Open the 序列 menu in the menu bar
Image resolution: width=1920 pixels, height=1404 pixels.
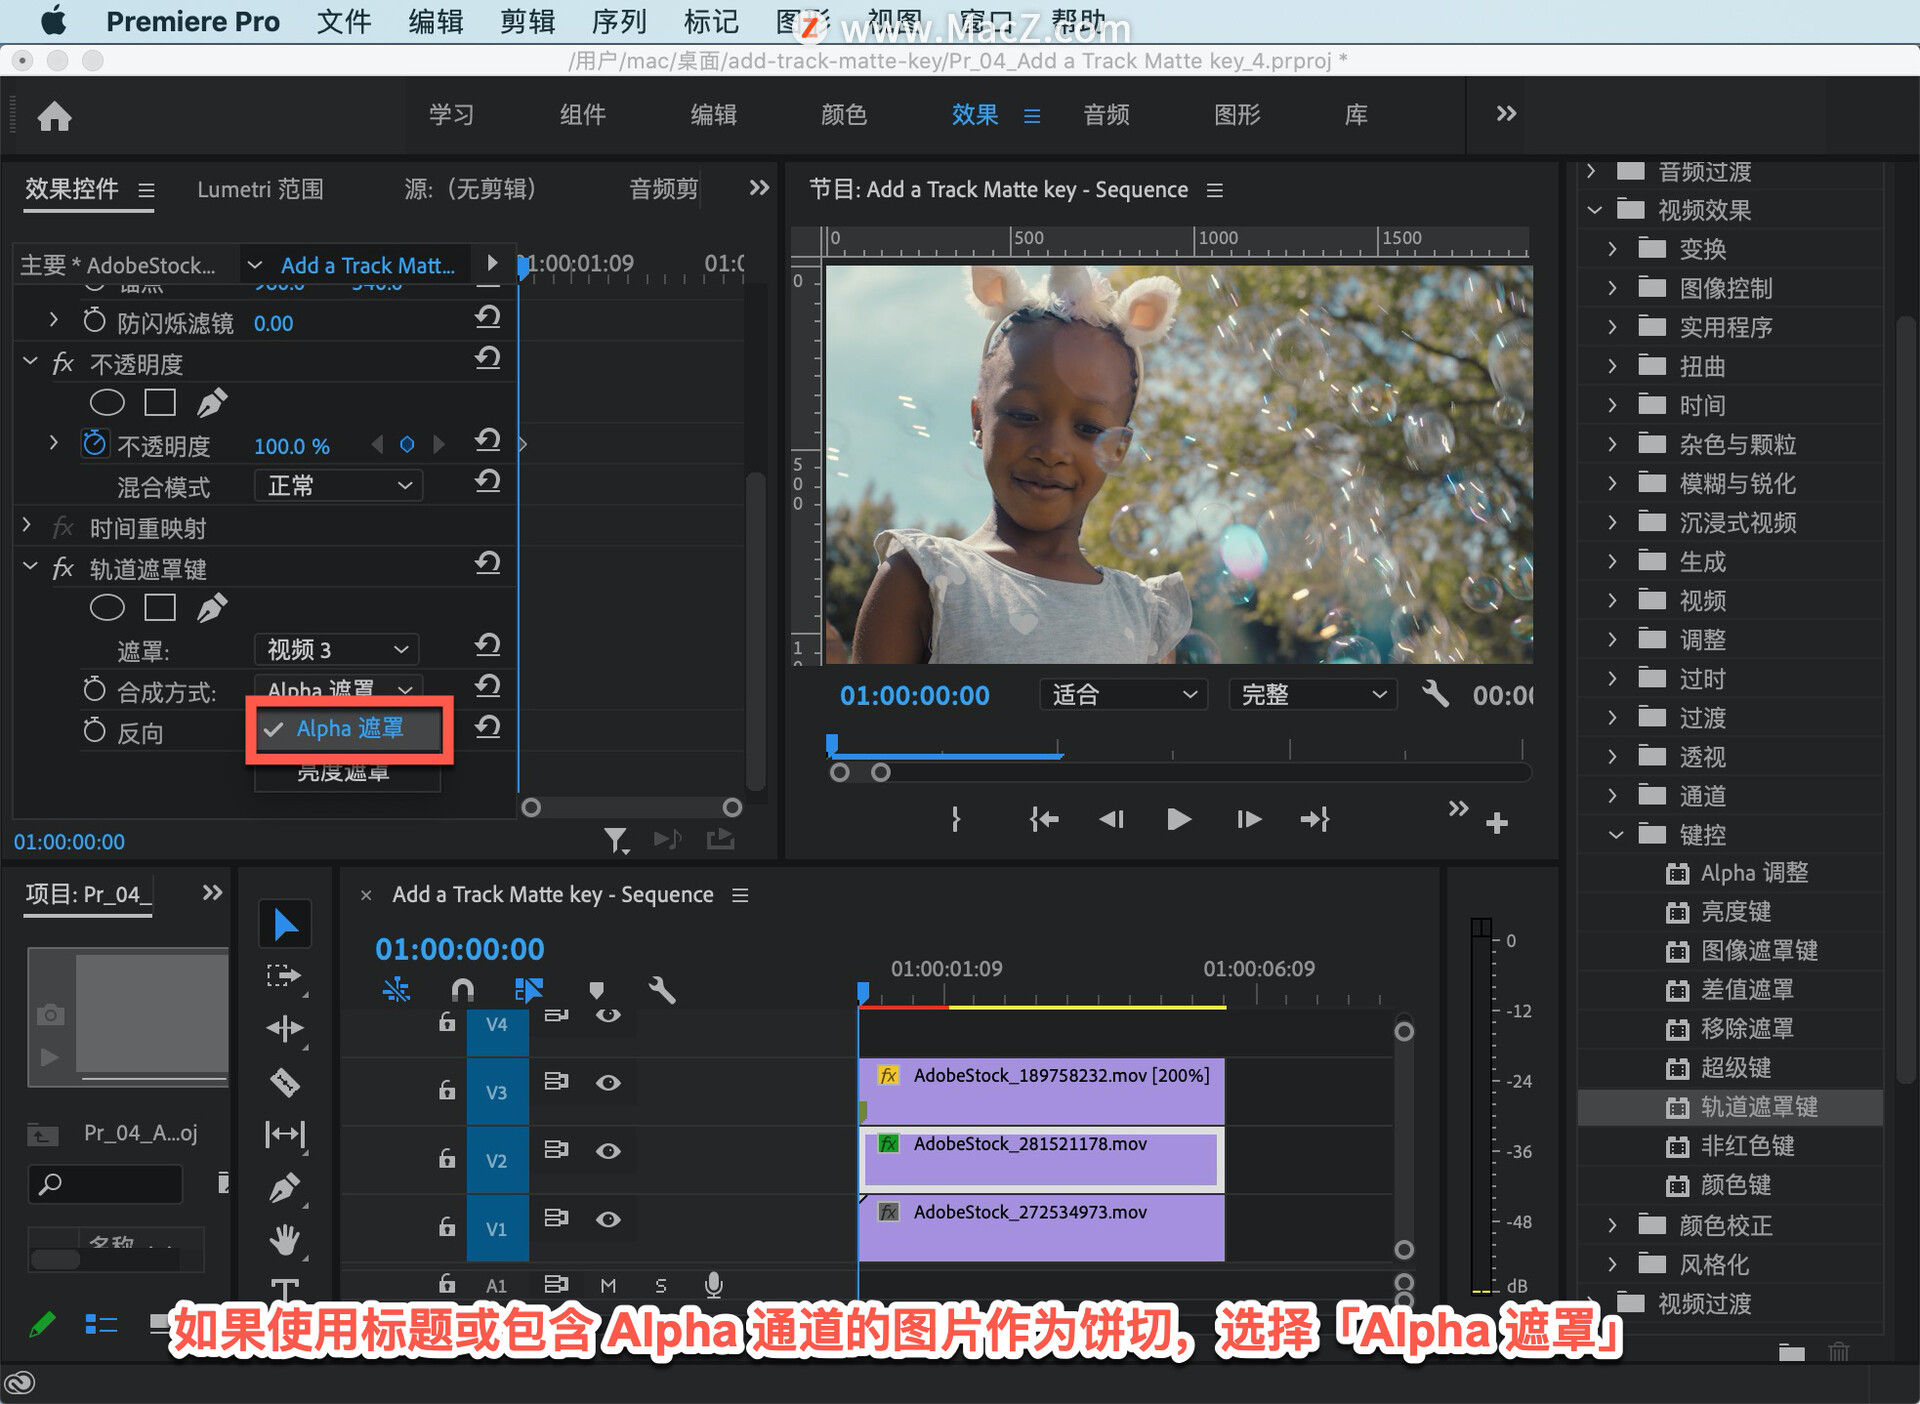point(619,21)
